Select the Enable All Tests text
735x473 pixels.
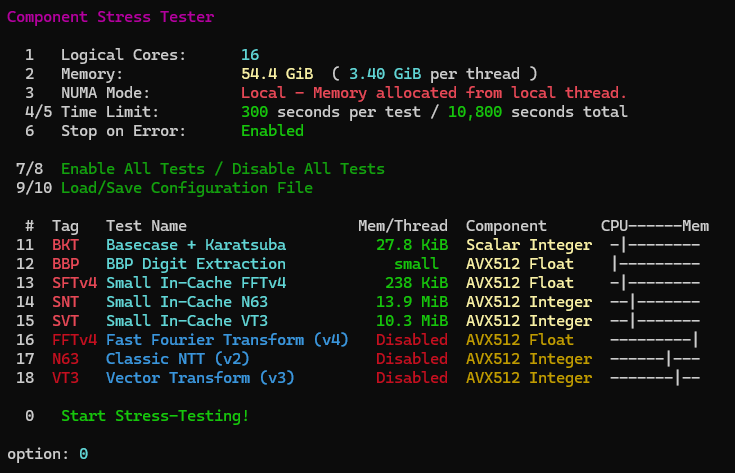click(133, 169)
